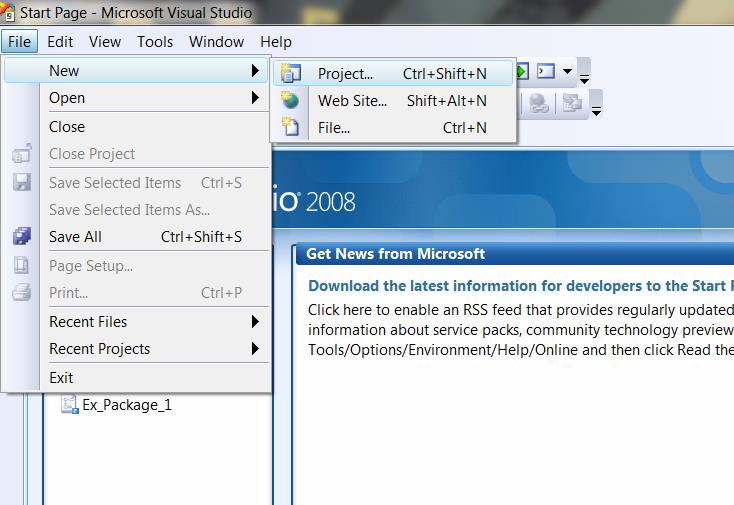Click the Visual Studio title bar icon

[9, 13]
